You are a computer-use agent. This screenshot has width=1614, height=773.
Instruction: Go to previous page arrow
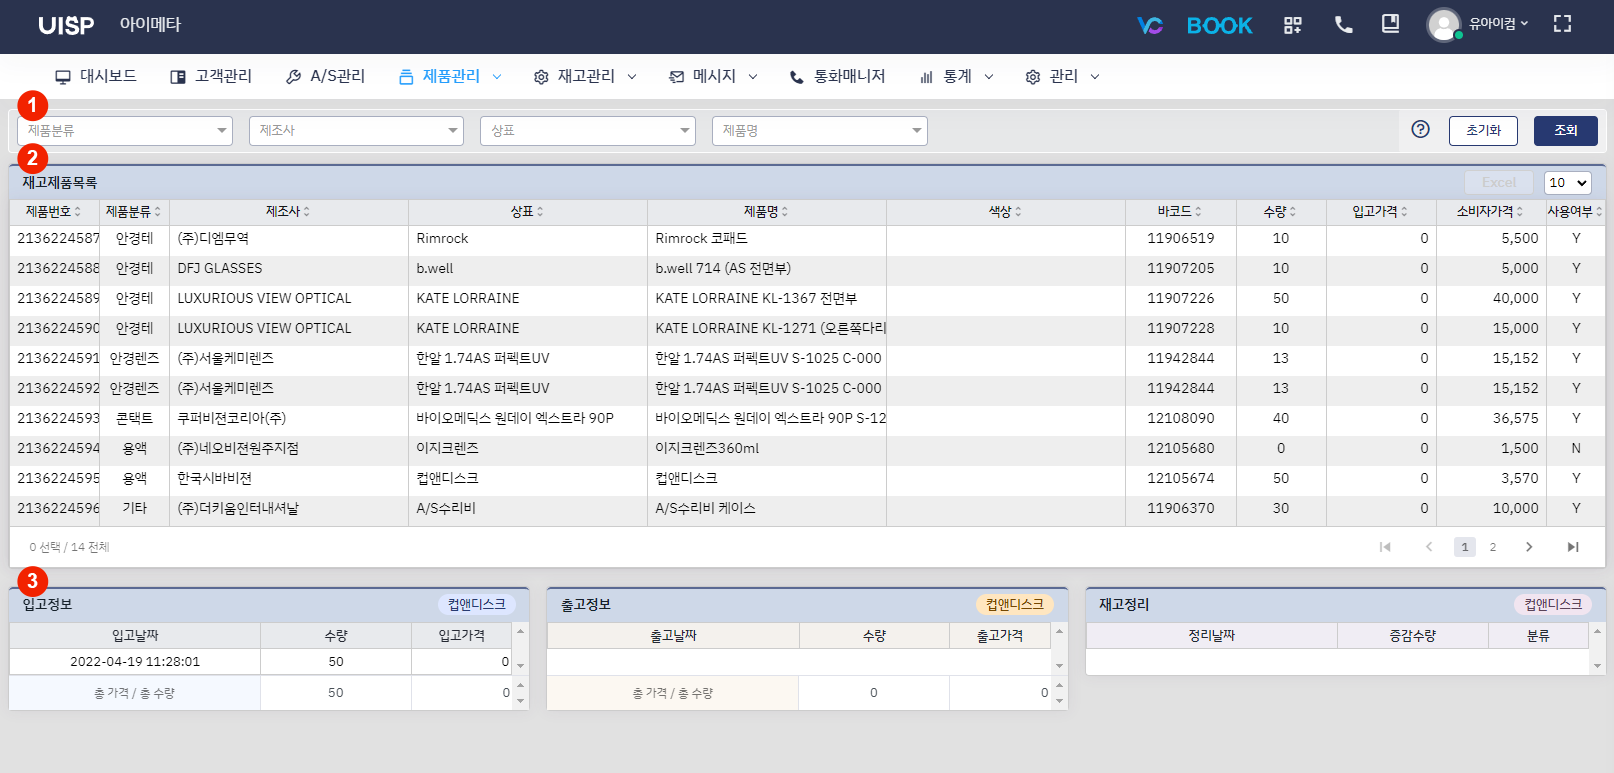[1429, 547]
